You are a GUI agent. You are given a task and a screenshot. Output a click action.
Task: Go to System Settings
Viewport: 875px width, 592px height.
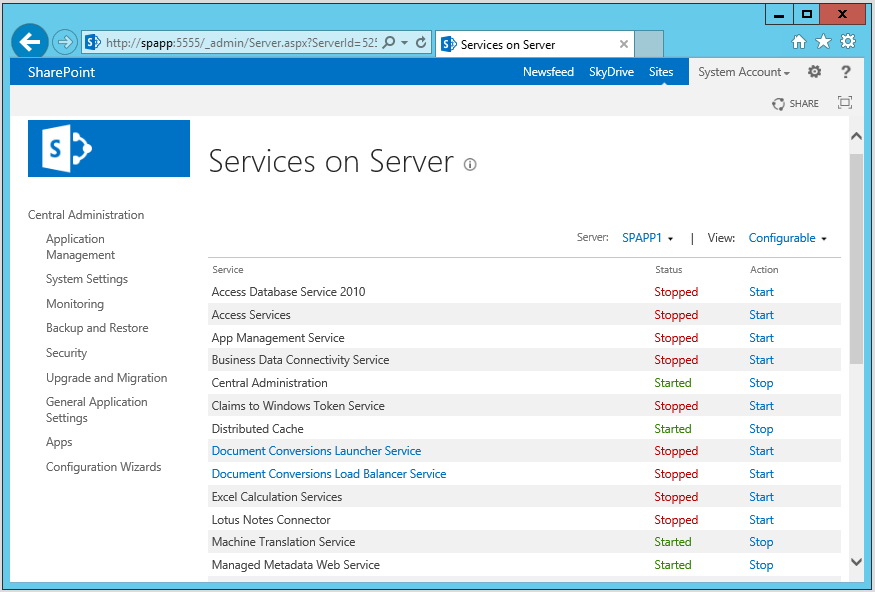[86, 278]
